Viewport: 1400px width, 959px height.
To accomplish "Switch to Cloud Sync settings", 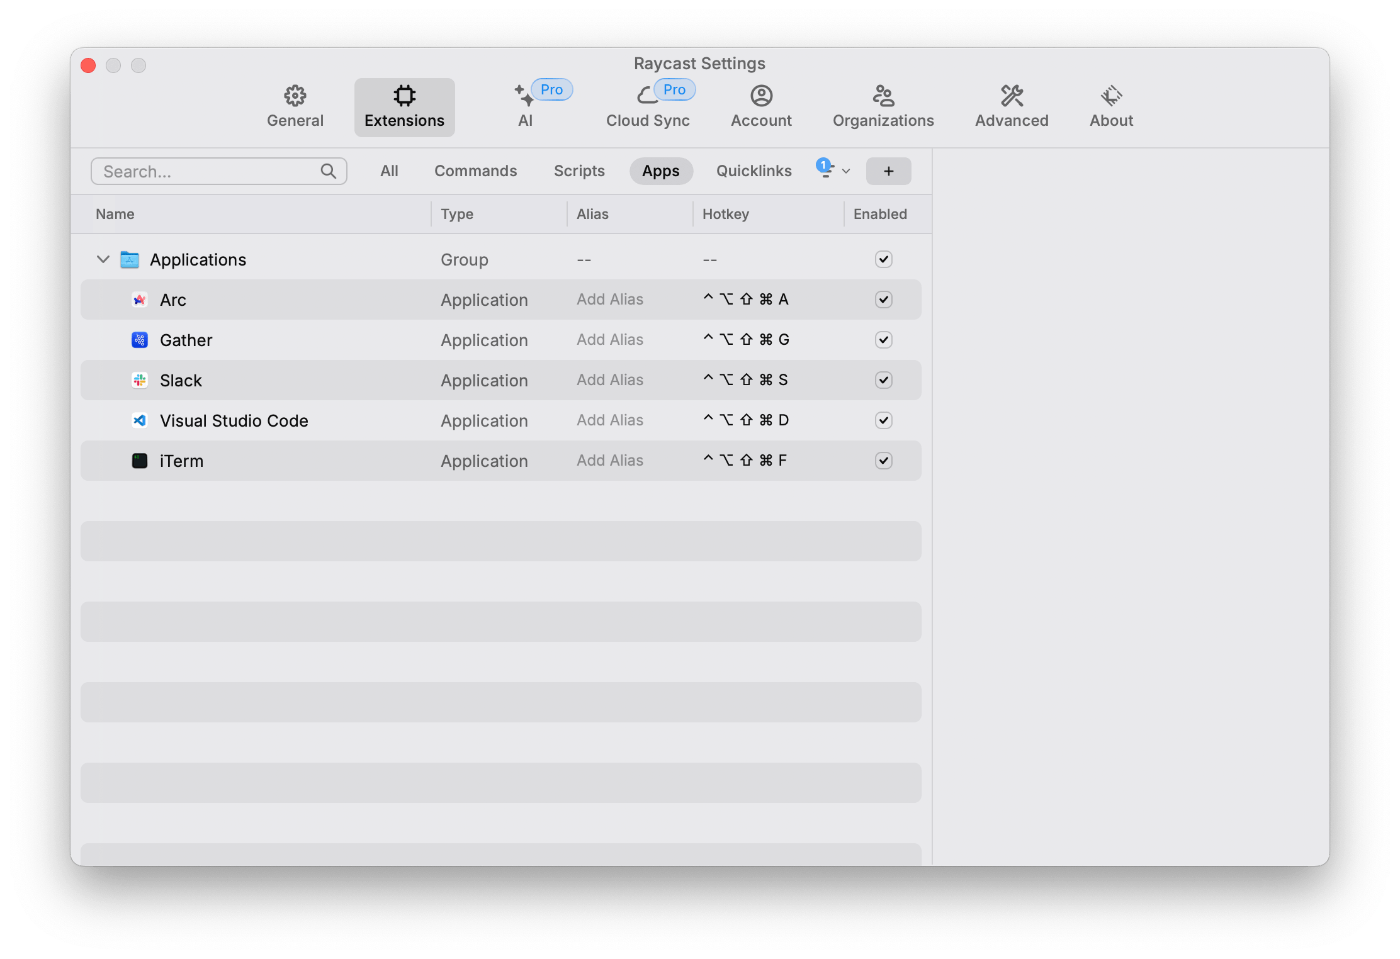I will [648, 107].
